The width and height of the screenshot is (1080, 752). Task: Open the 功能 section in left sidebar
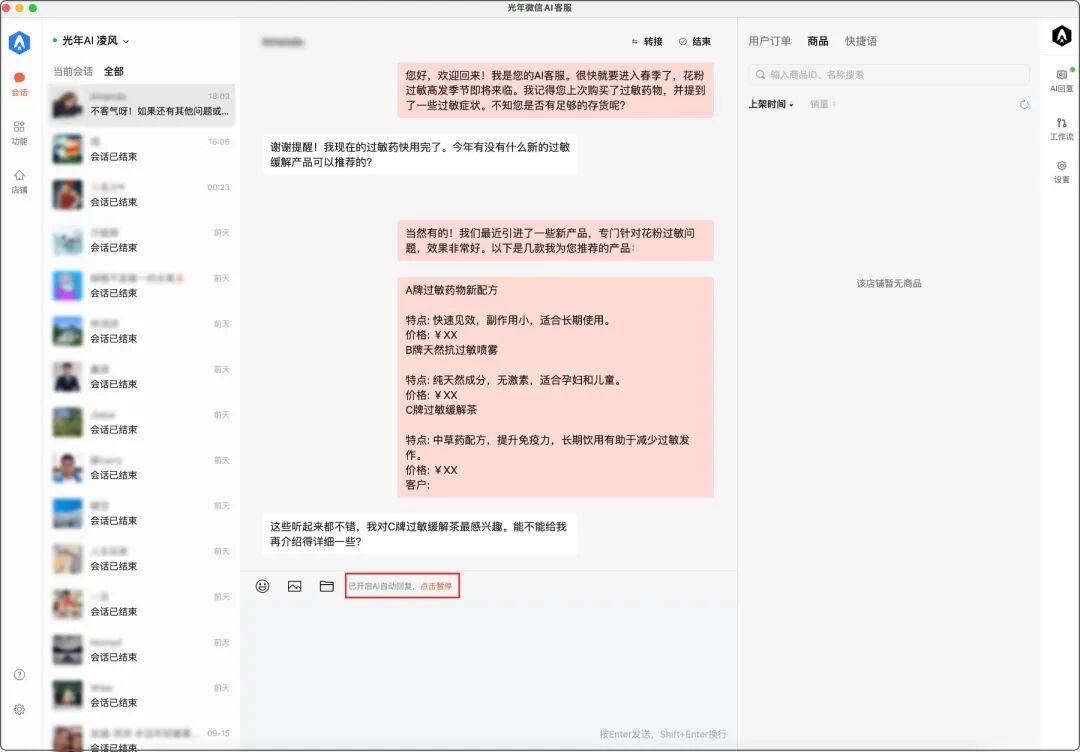[19, 133]
